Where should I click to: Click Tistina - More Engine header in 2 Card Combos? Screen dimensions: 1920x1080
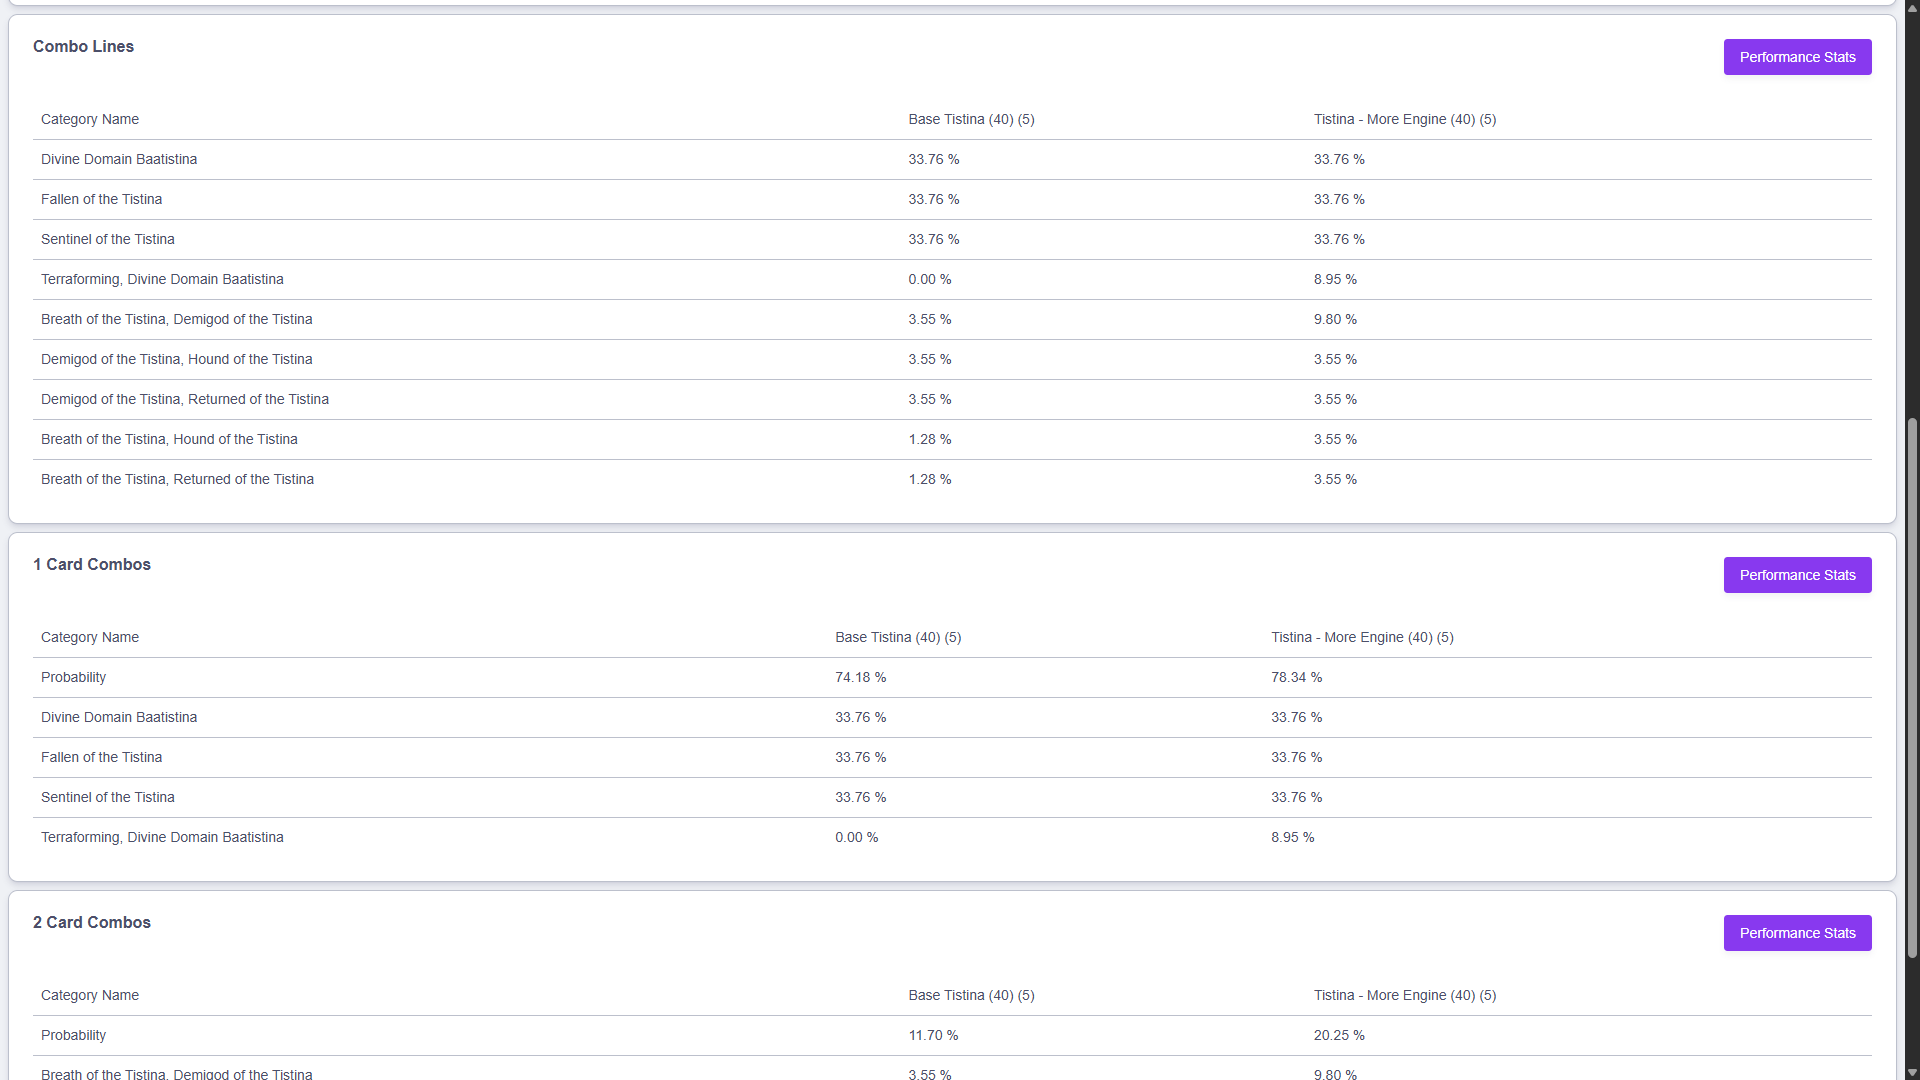[x=1405, y=995]
